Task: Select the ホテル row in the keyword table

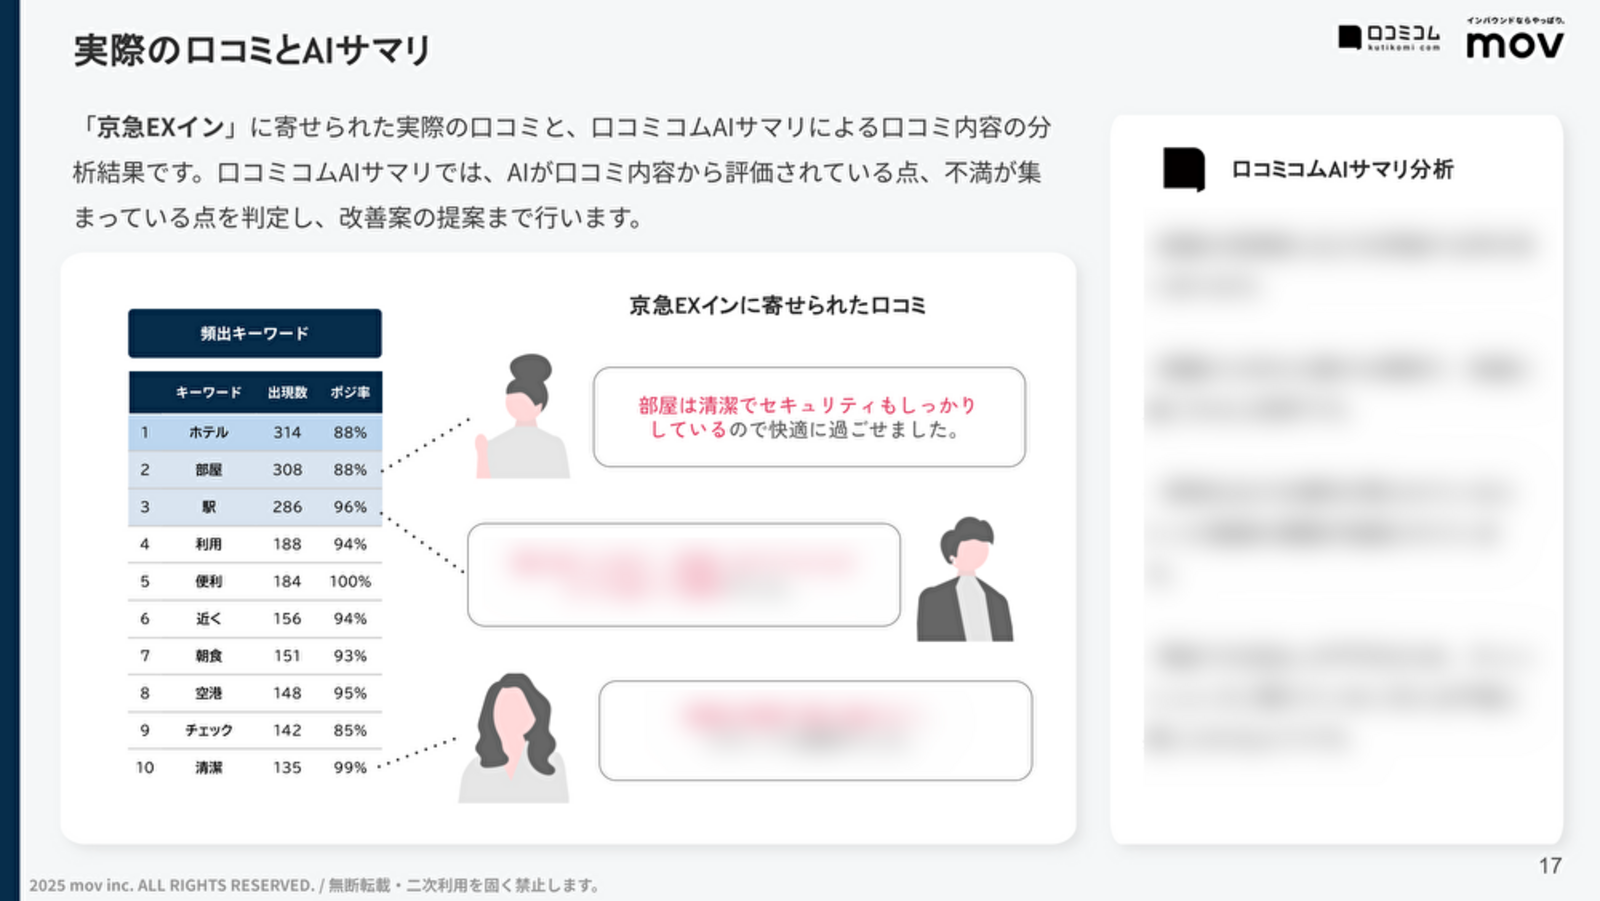Action: coord(253,432)
